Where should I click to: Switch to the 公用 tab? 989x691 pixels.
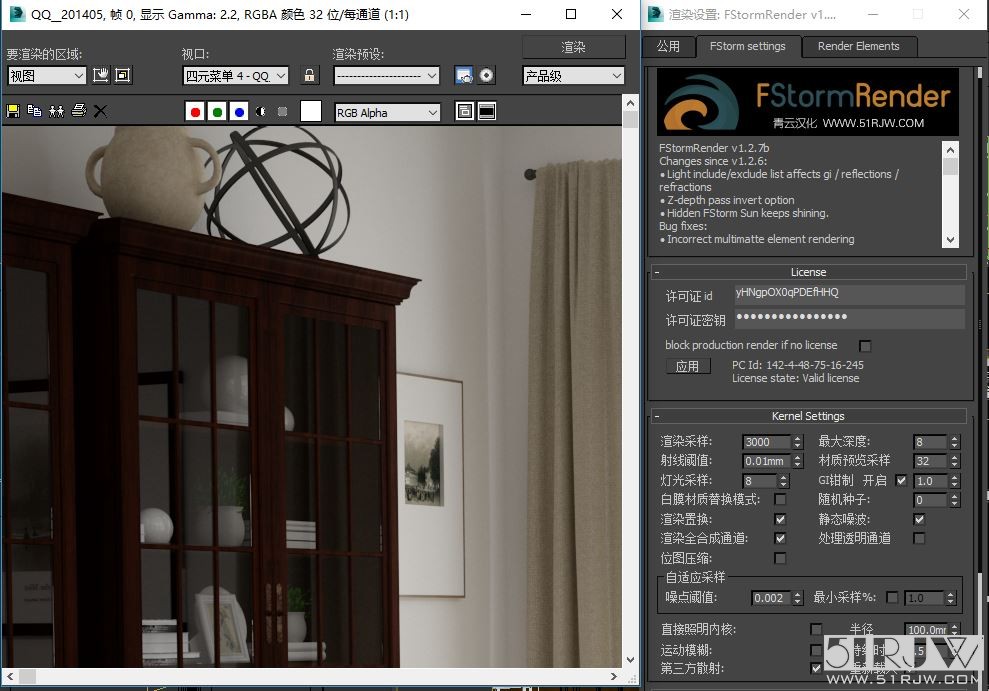tap(669, 46)
